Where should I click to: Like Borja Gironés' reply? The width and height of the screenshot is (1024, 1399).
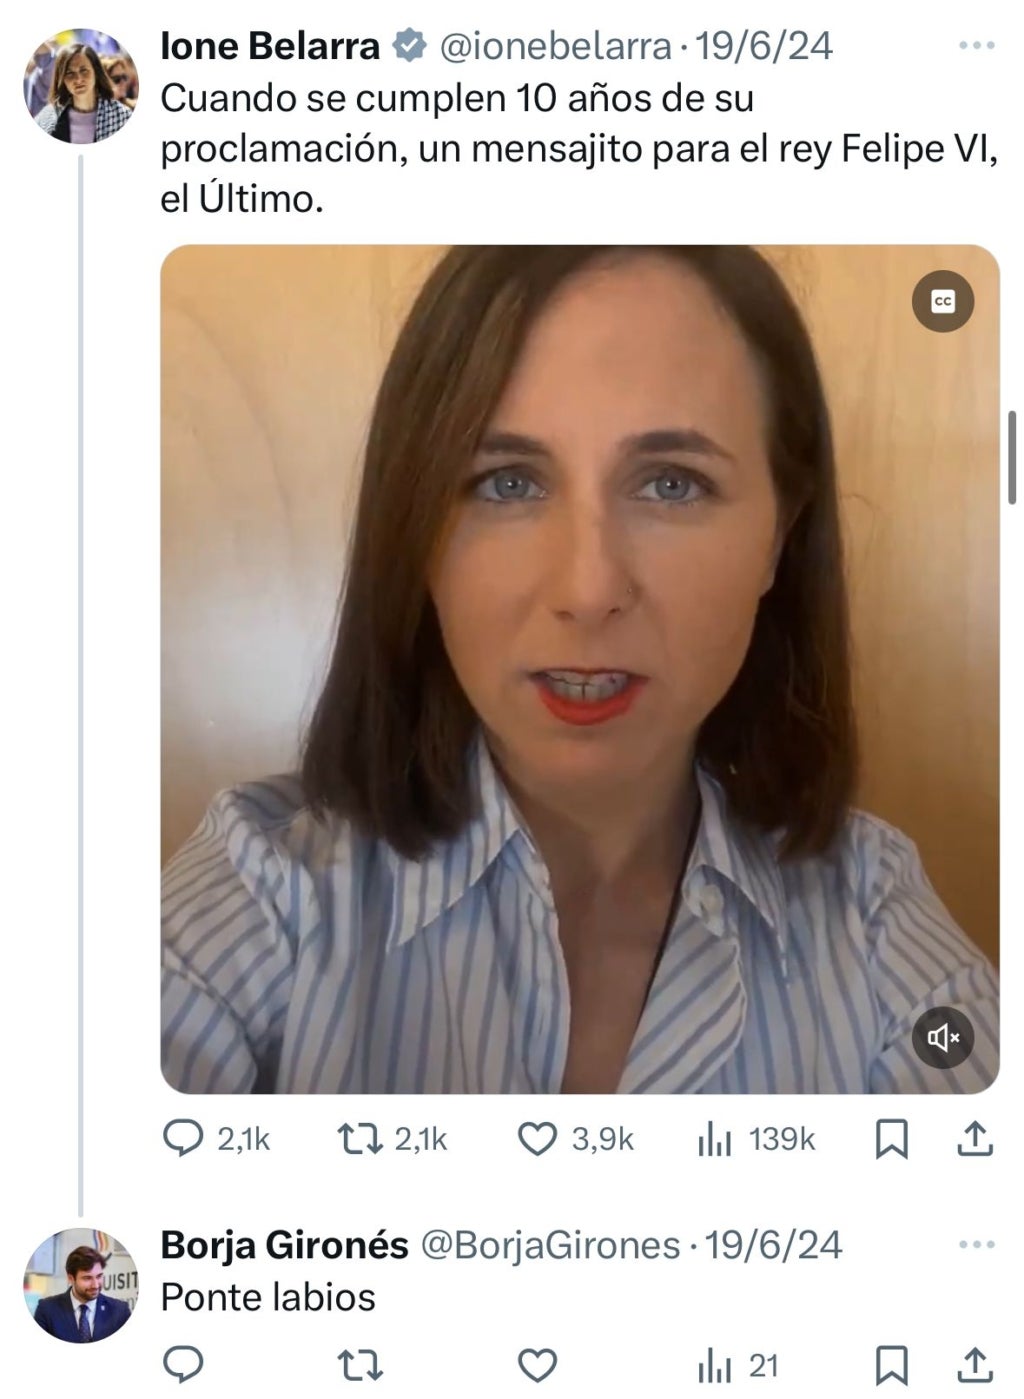(538, 1365)
